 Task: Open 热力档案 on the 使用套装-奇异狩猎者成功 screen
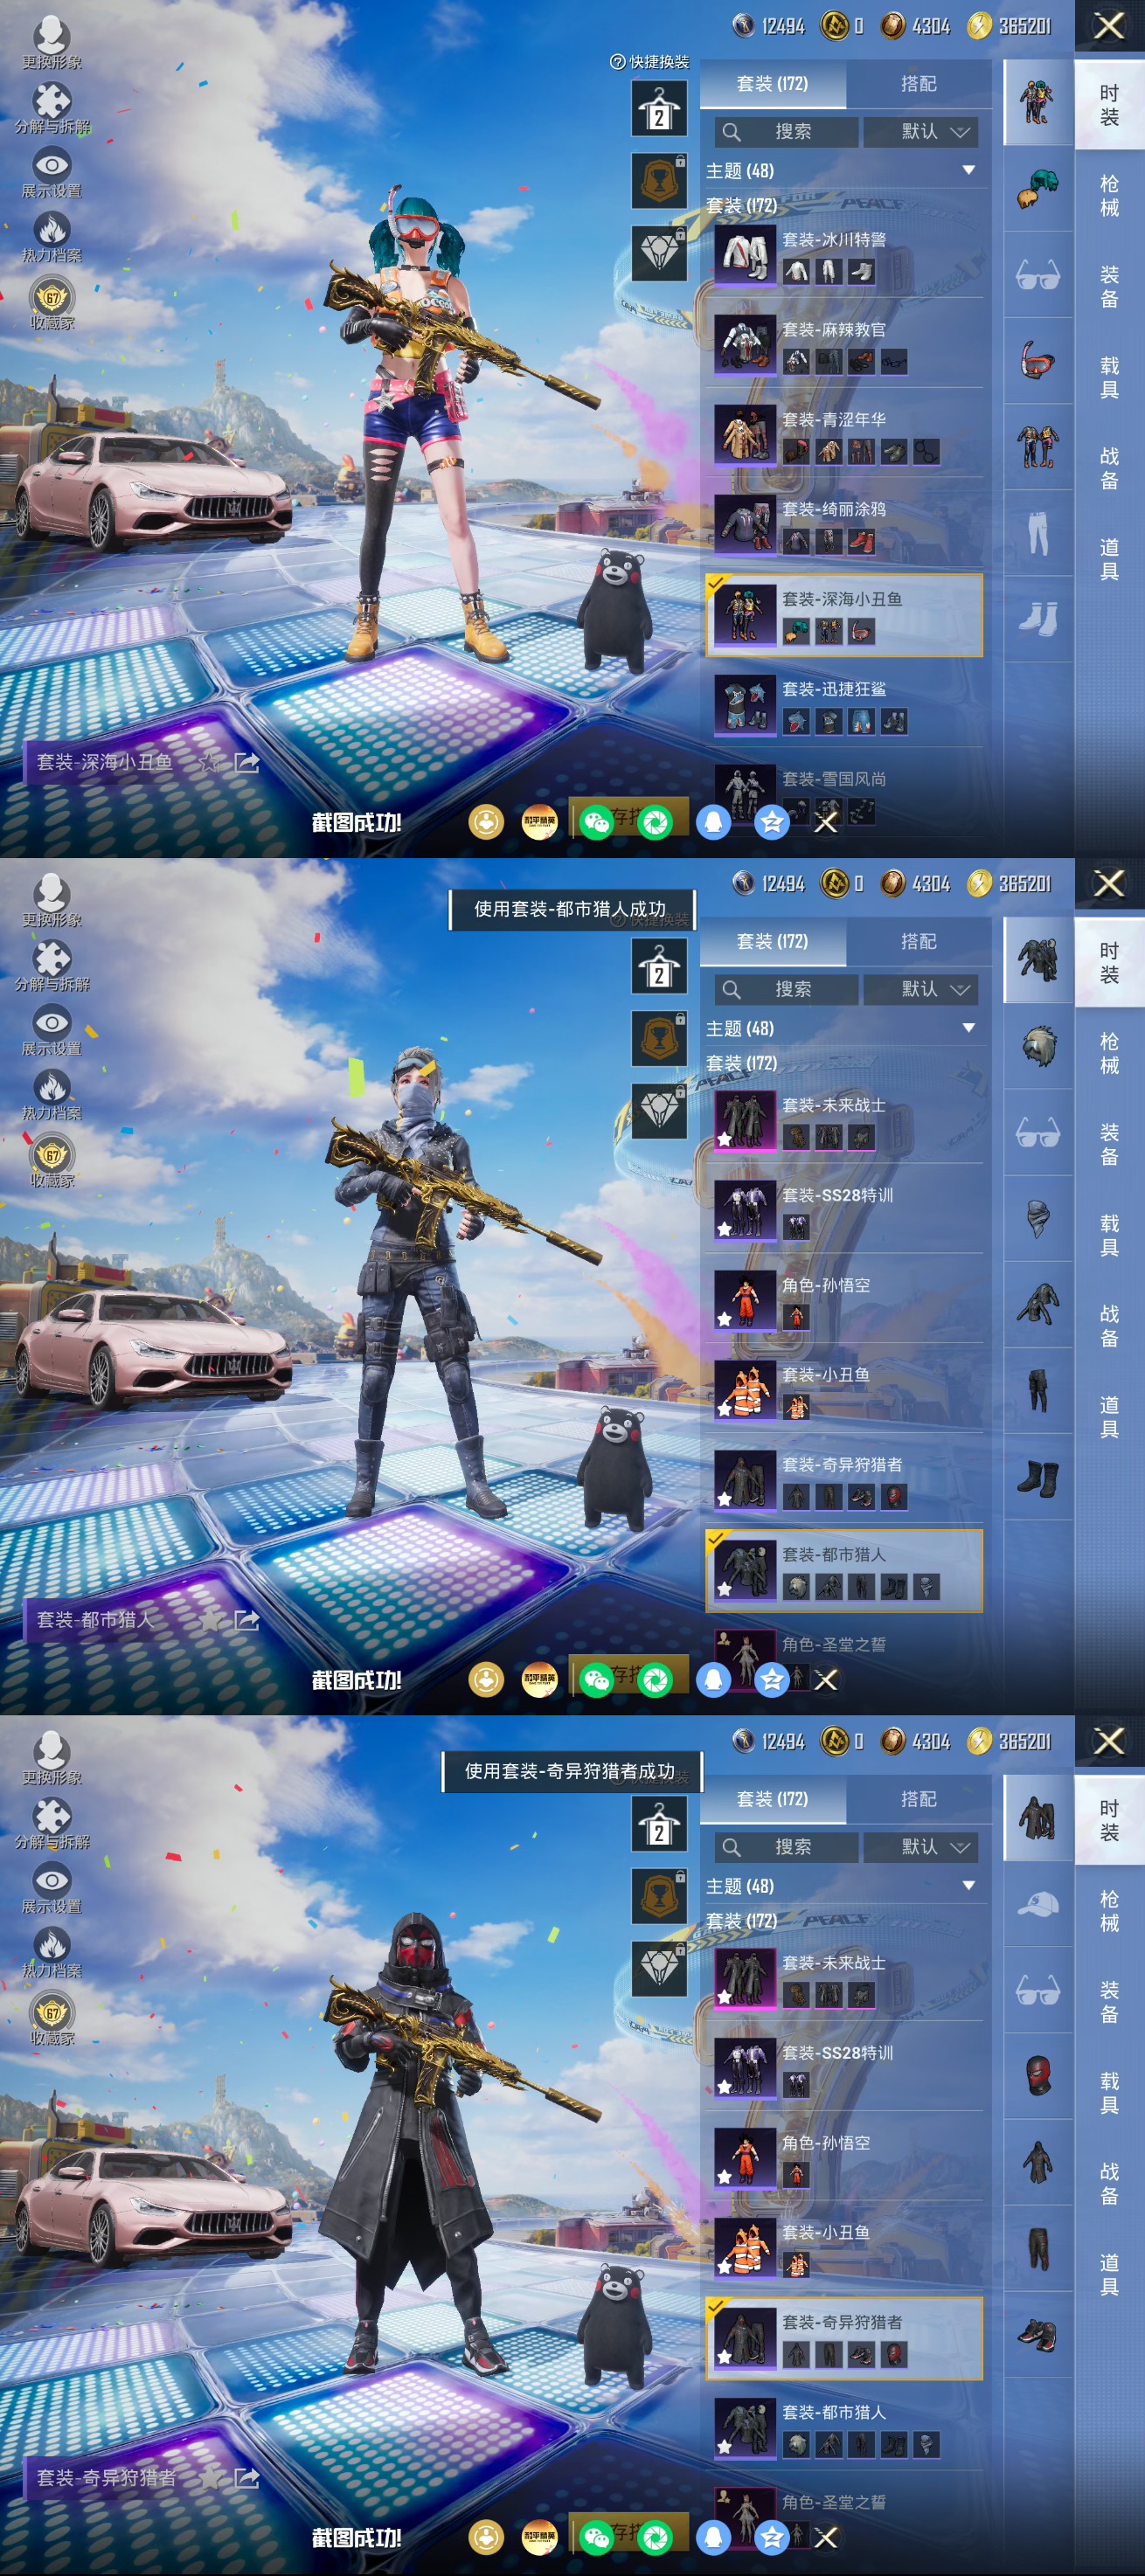52,1951
